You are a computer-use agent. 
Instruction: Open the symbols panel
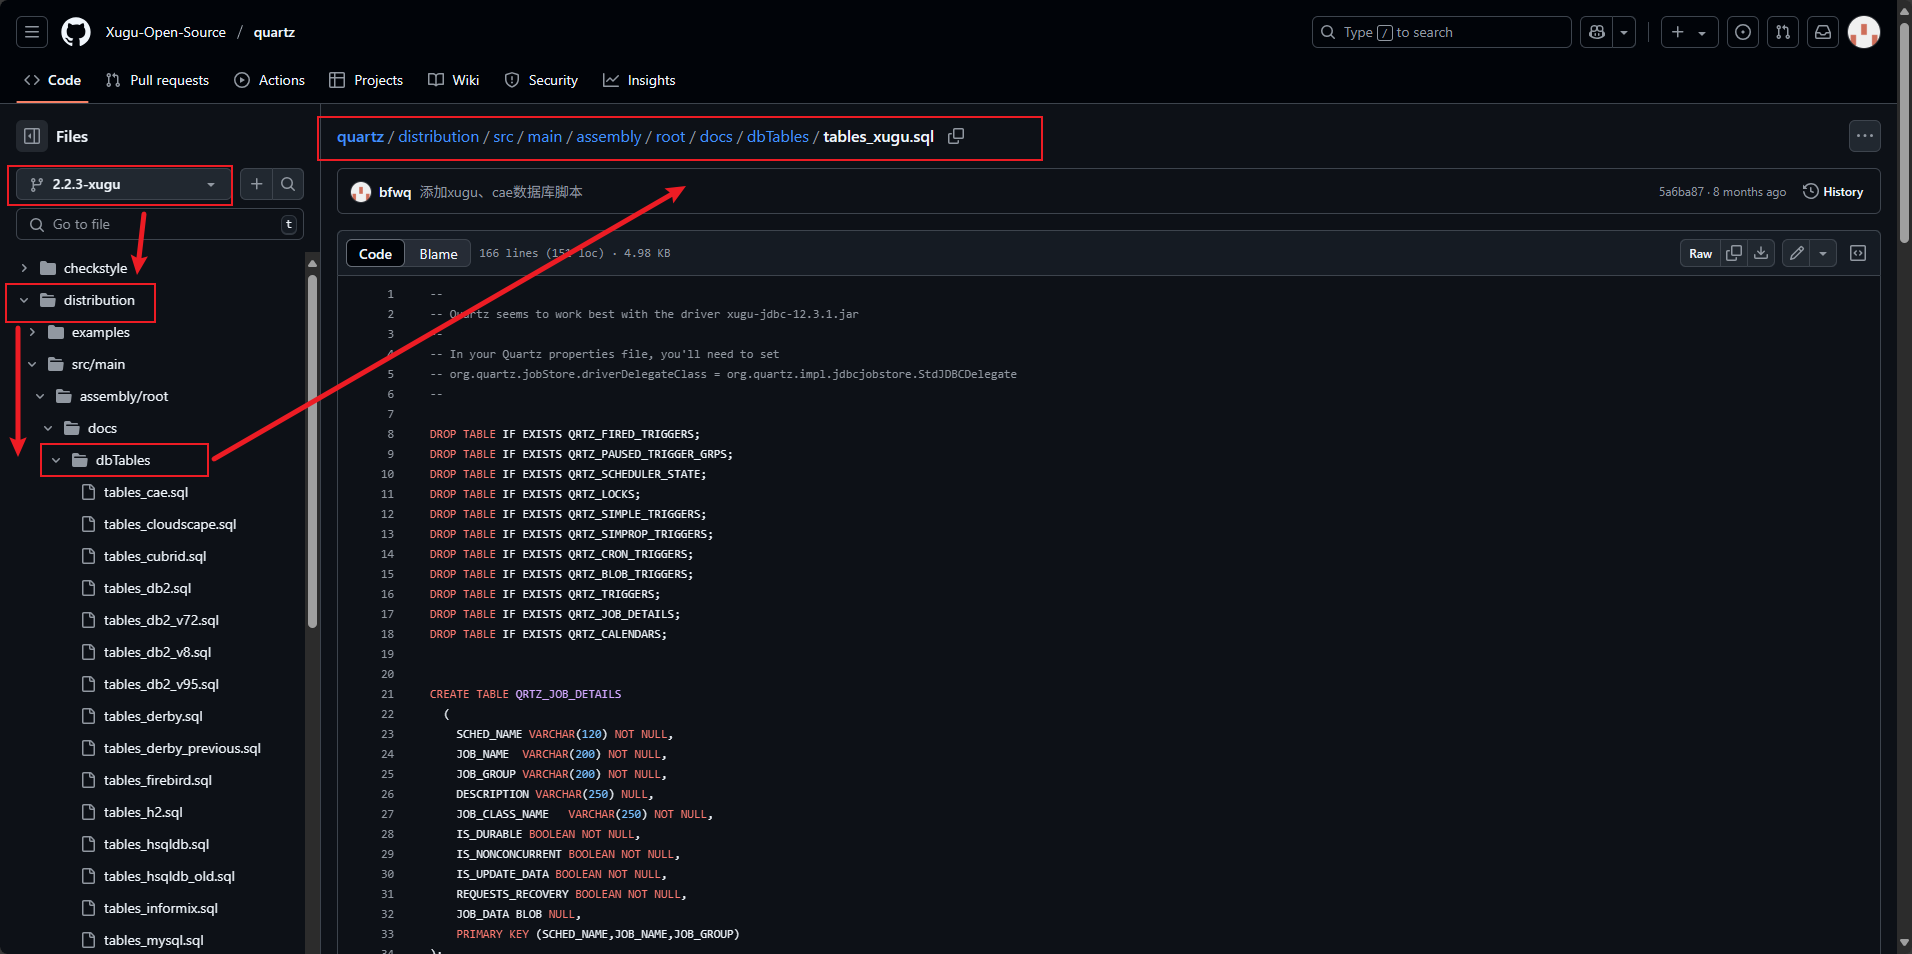tap(1858, 253)
